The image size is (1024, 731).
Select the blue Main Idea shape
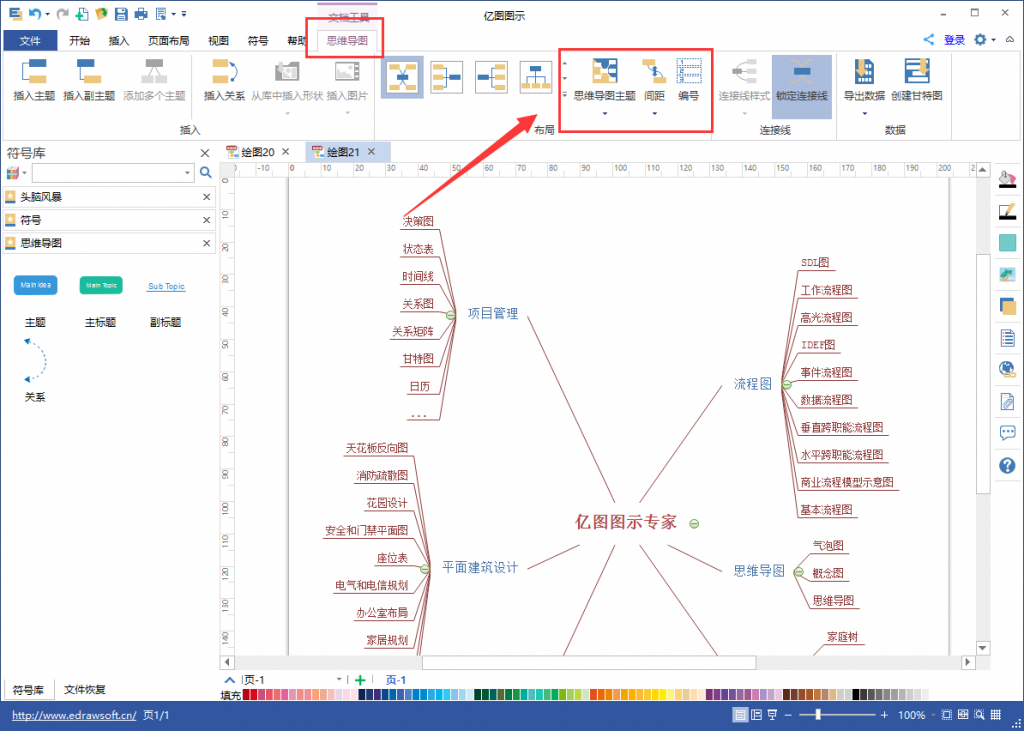(35, 285)
